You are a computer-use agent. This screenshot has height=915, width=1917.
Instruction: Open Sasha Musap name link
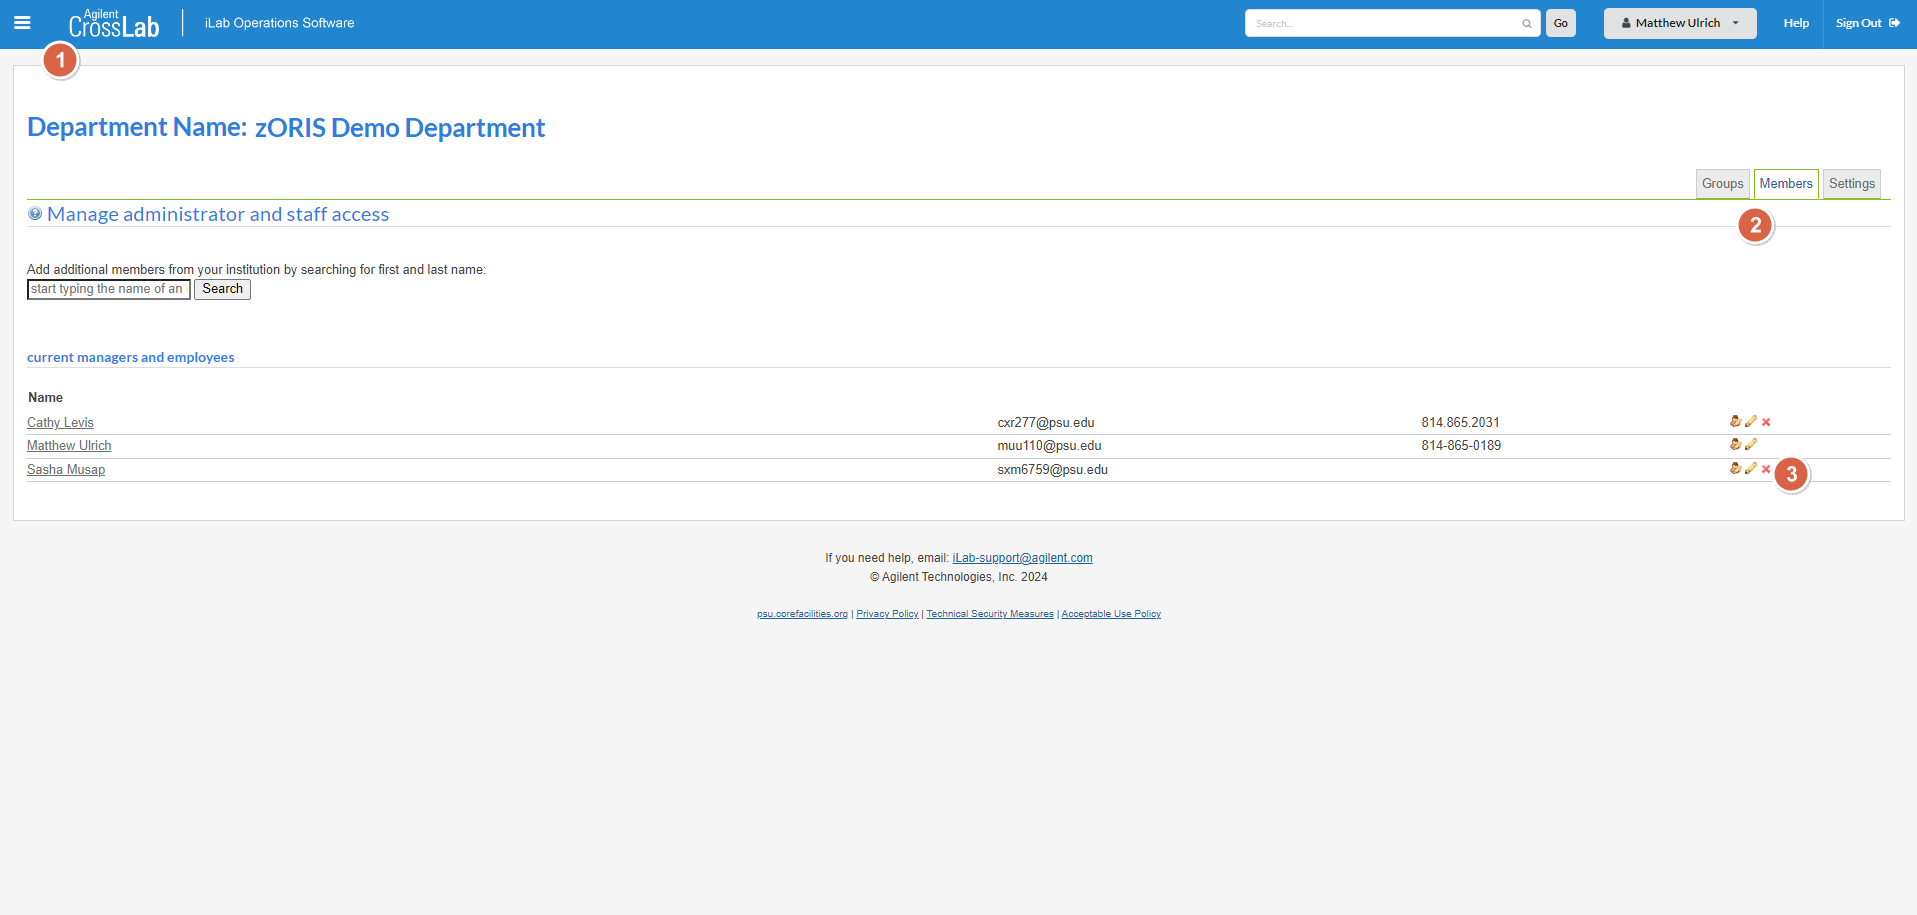point(66,470)
